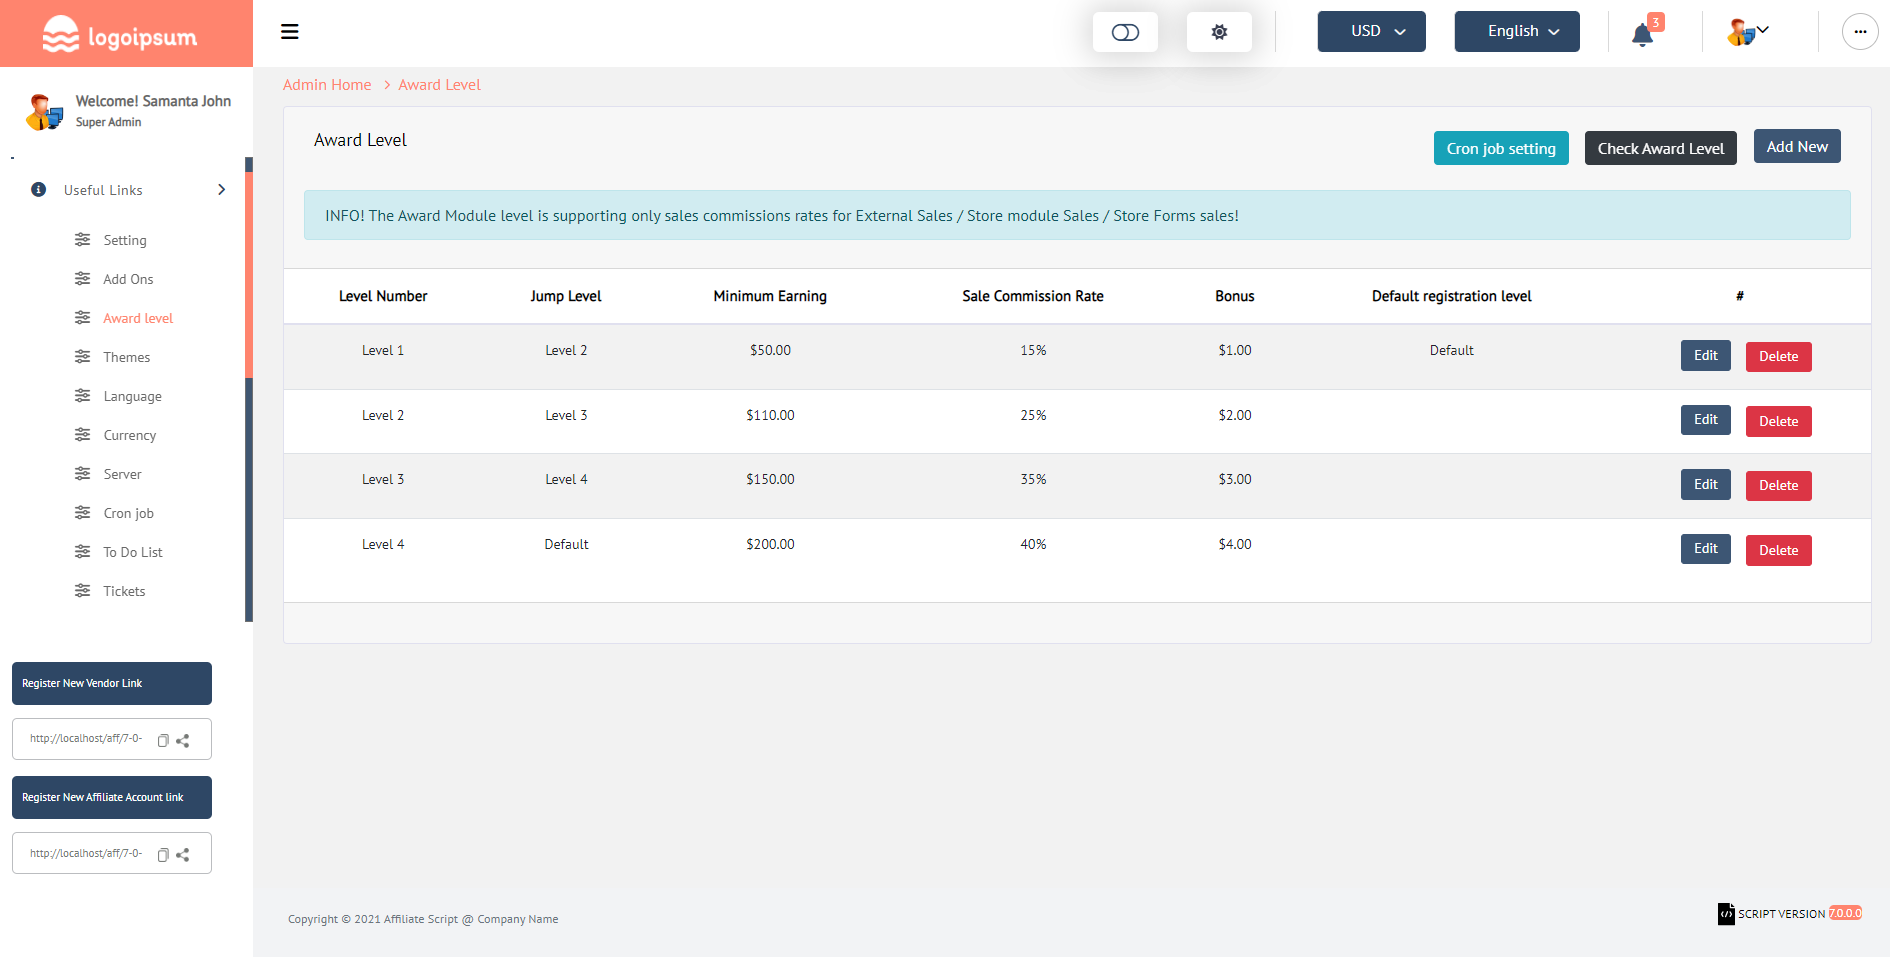Open the Settings sidebar icon
The height and width of the screenshot is (957, 1890).
(82, 239)
